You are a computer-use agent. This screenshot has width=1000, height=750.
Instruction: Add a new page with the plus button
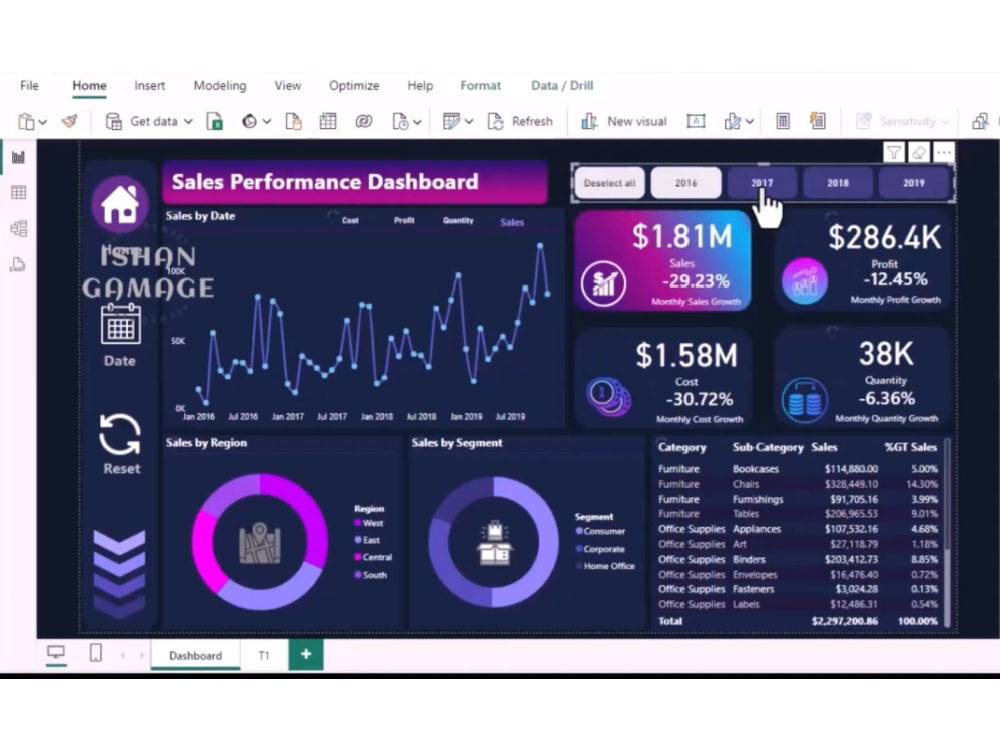point(306,654)
